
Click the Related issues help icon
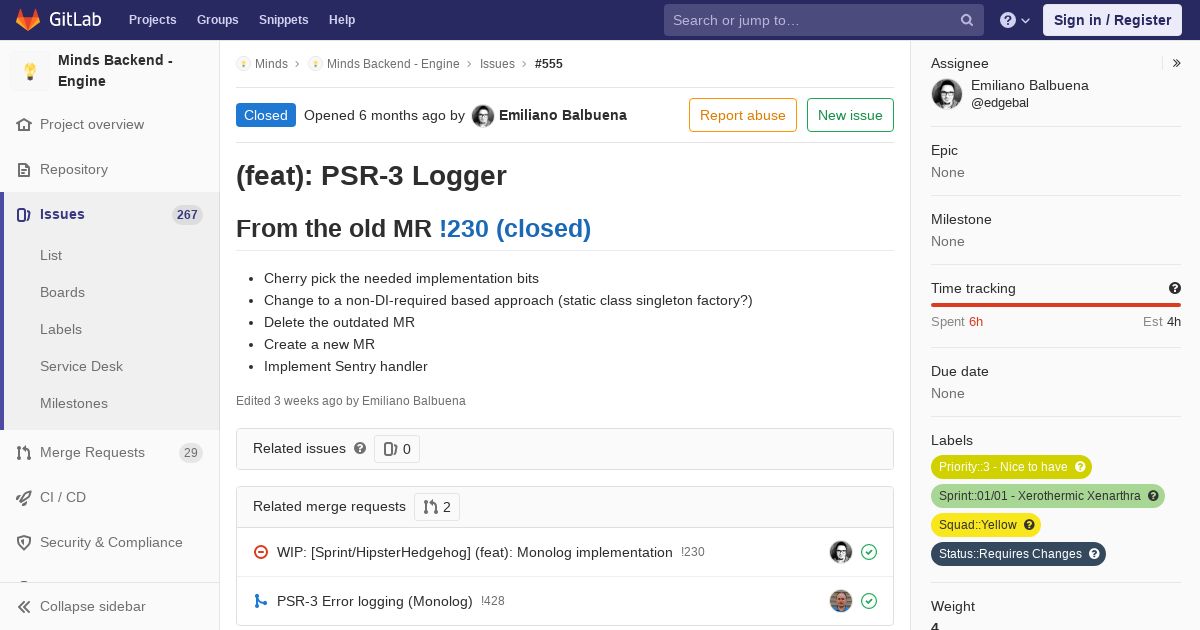coord(360,448)
